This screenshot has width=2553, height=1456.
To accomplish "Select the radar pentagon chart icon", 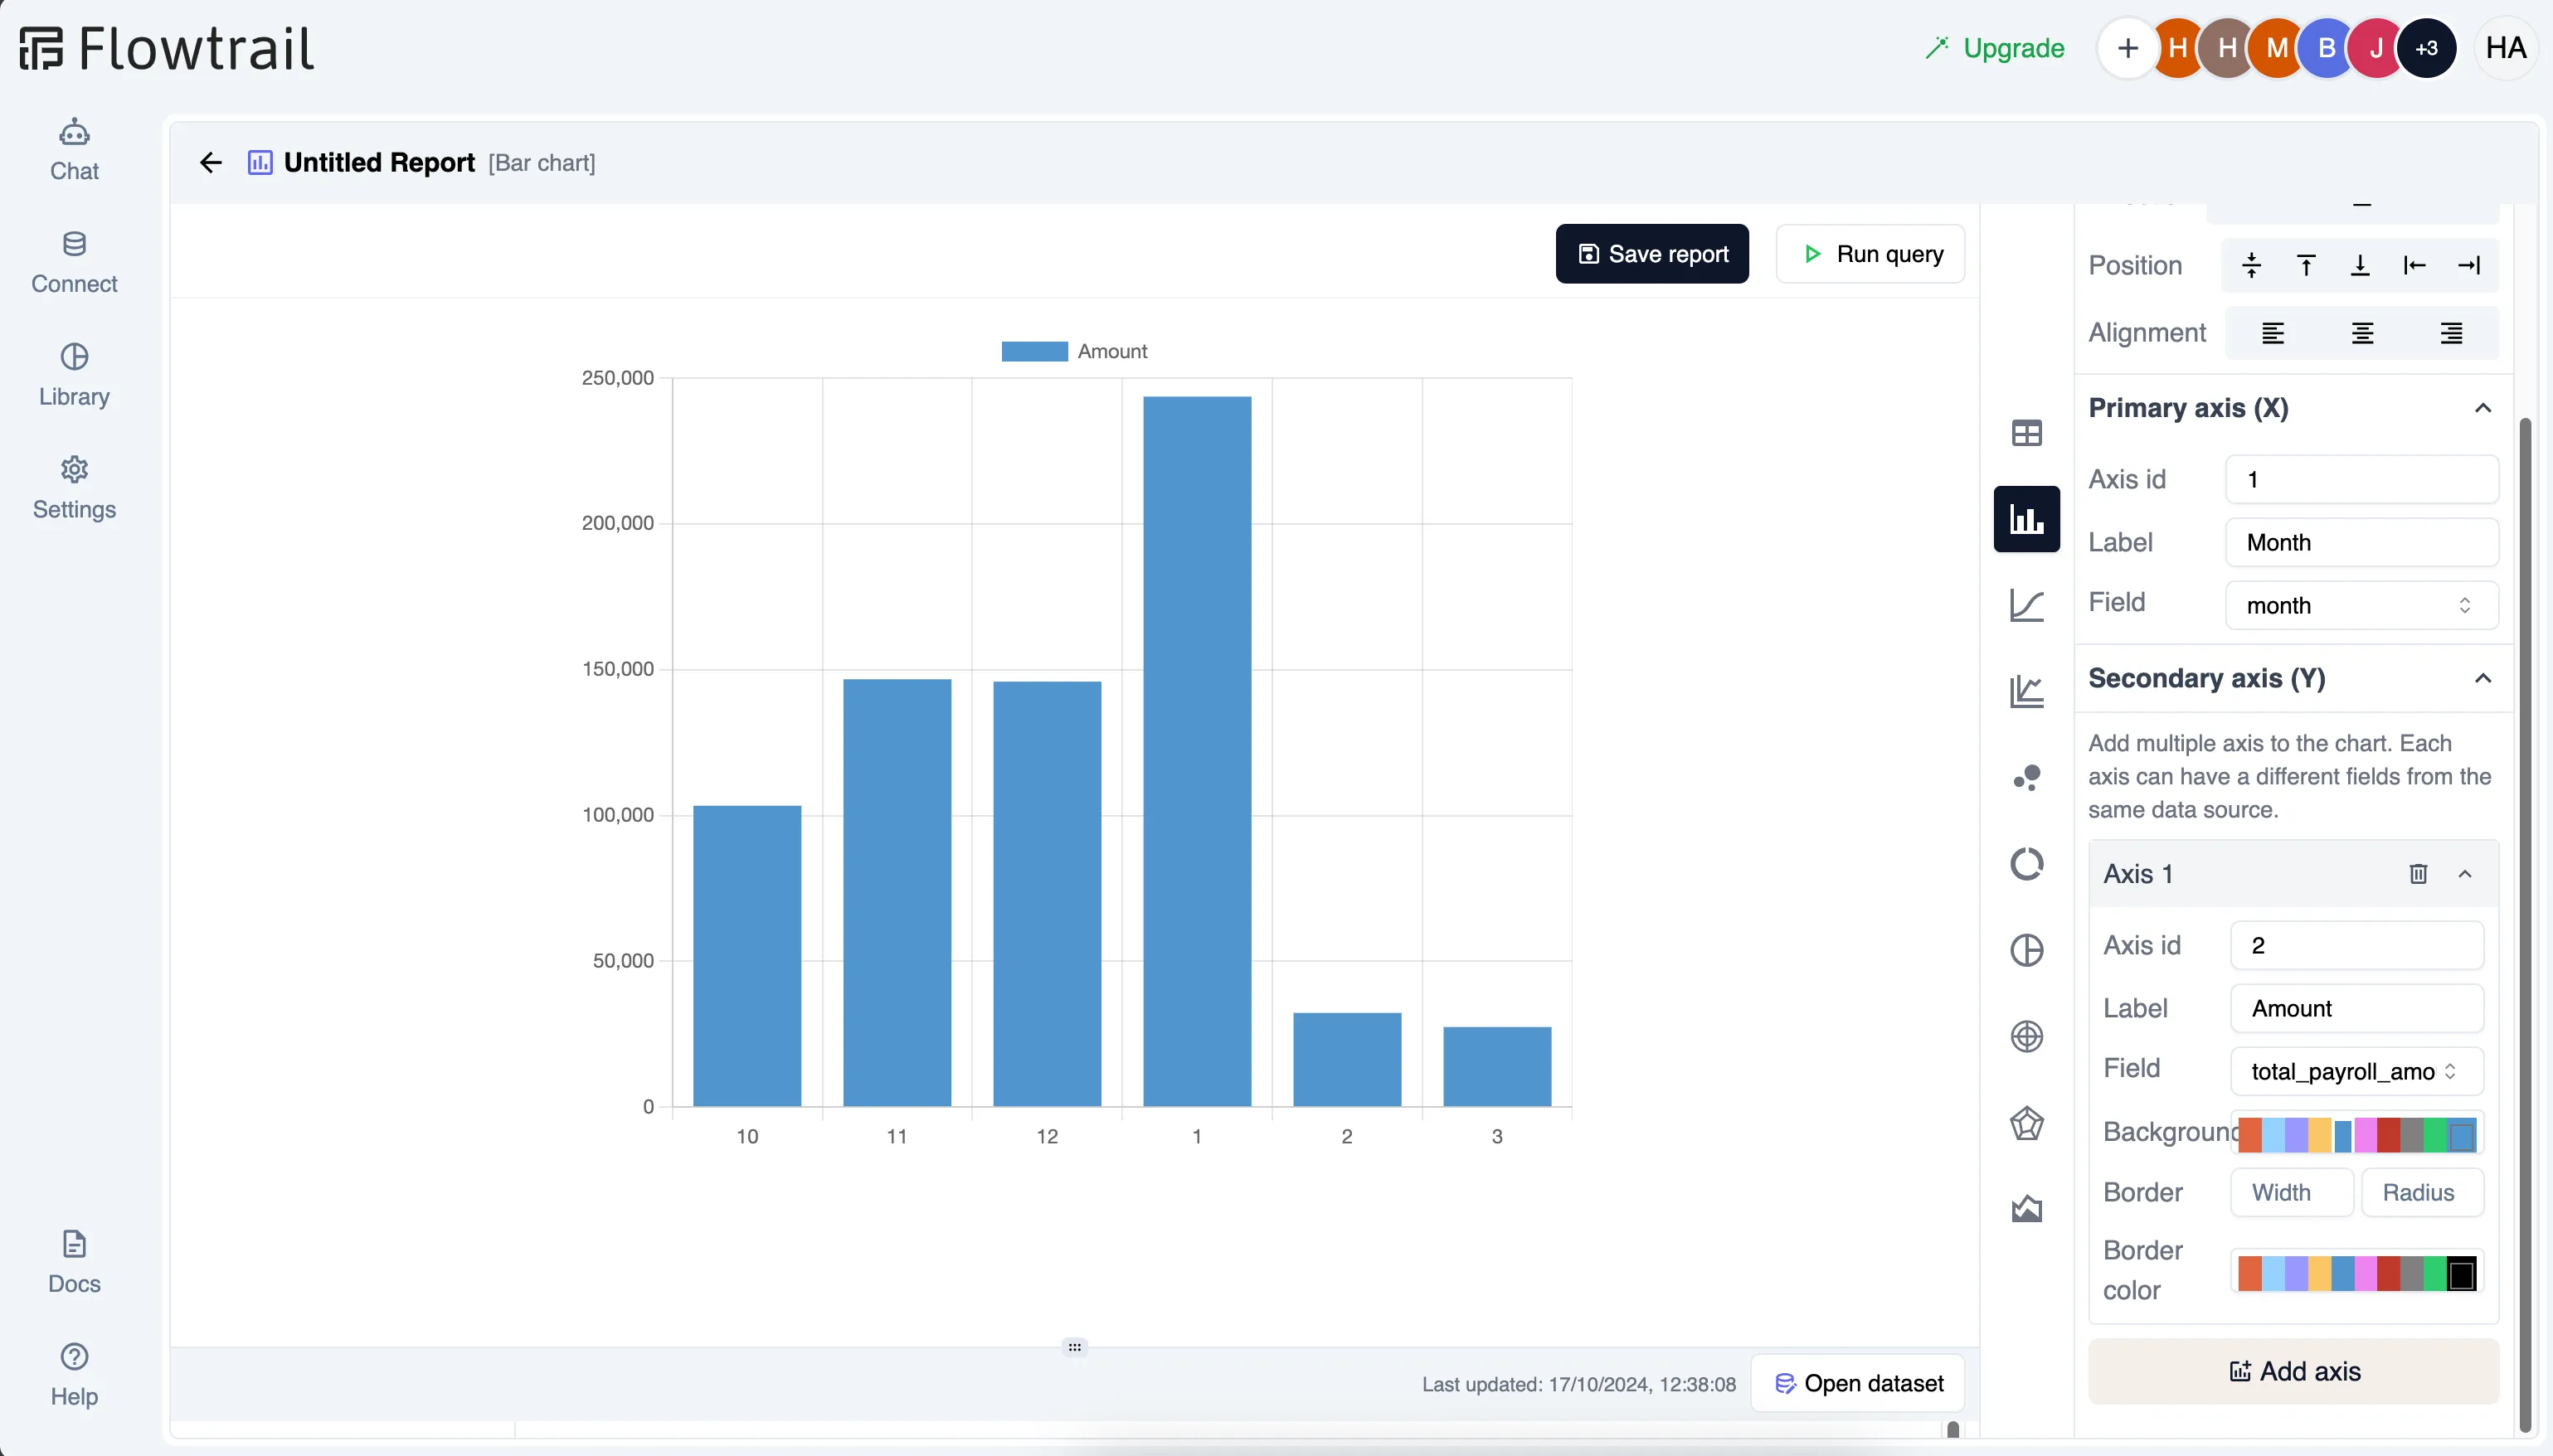I will point(2026,1123).
